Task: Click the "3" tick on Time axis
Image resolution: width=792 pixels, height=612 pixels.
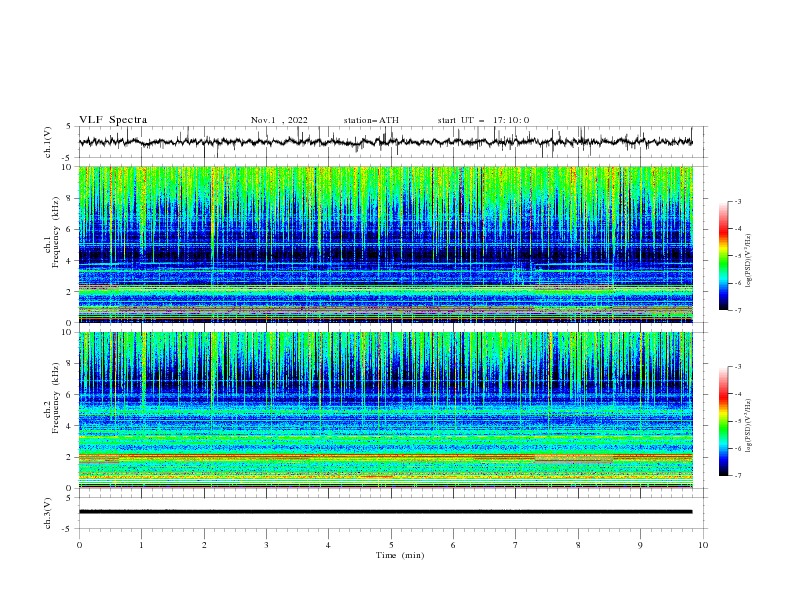Action: [266, 545]
